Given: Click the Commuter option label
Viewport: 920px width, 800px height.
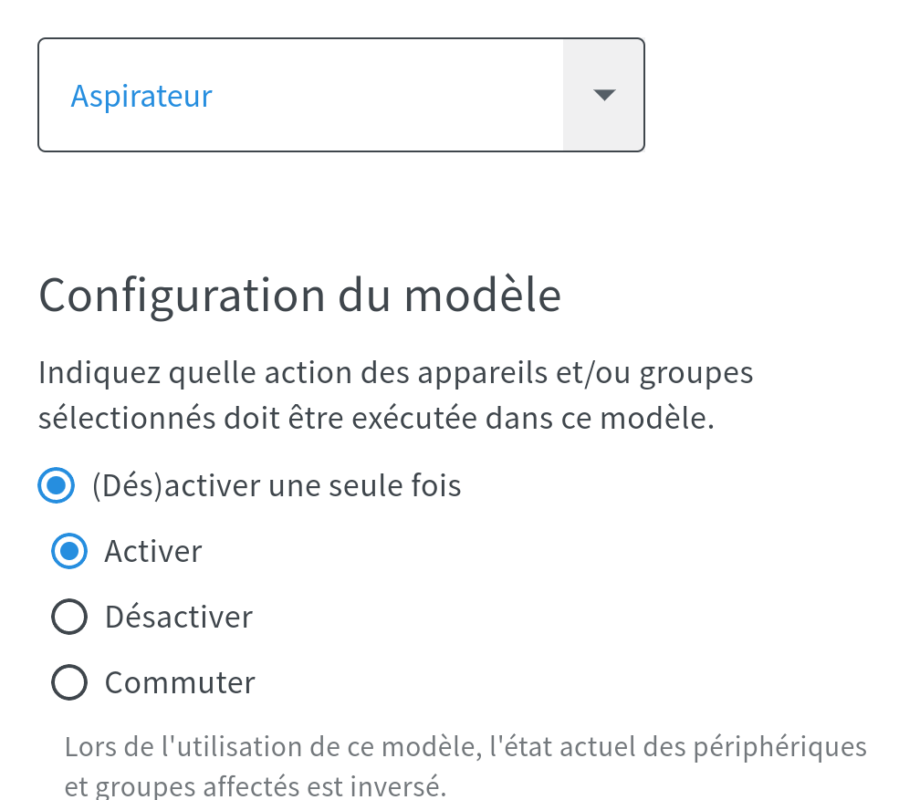Looking at the screenshot, I should click(x=180, y=683).
